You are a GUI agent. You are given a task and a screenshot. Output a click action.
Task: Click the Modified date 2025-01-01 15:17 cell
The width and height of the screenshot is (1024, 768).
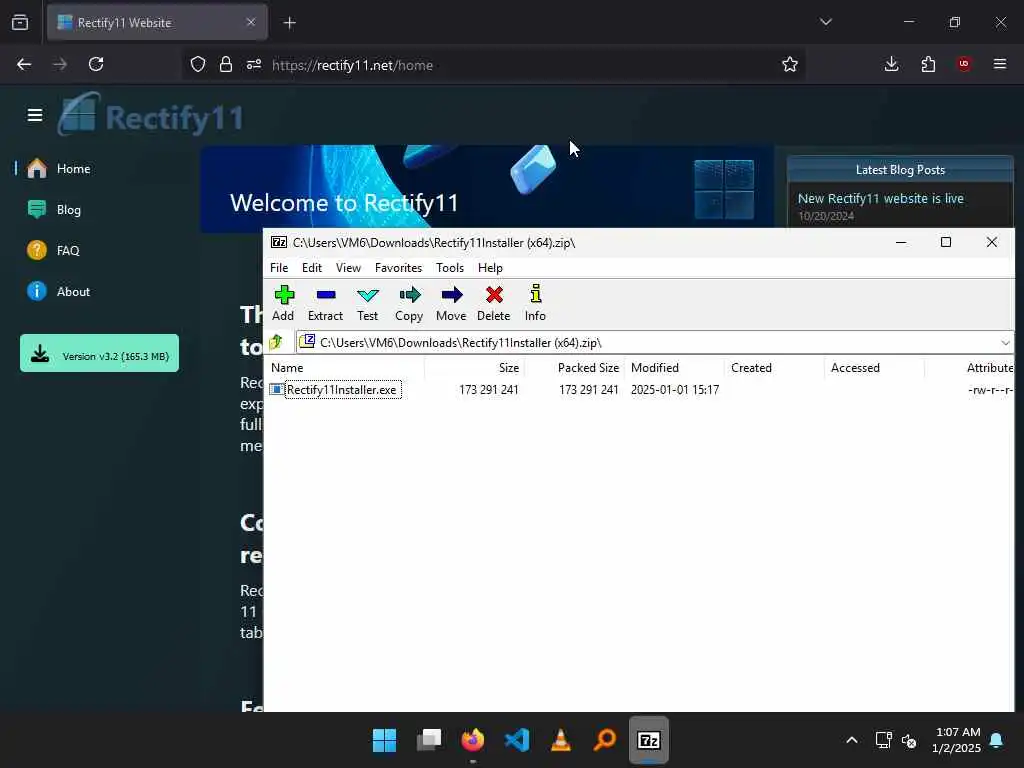click(675, 390)
